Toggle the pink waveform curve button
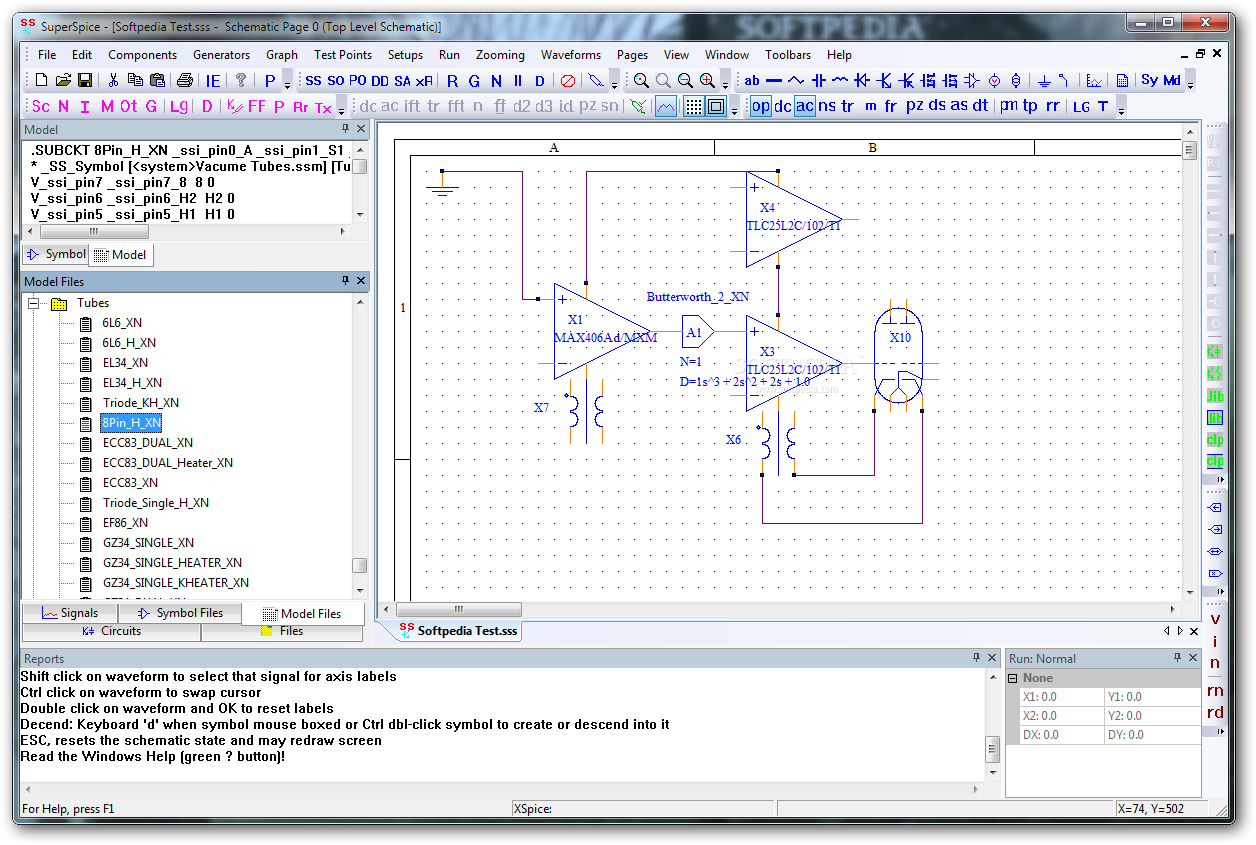This screenshot has height=845, width=1256. click(x=666, y=106)
